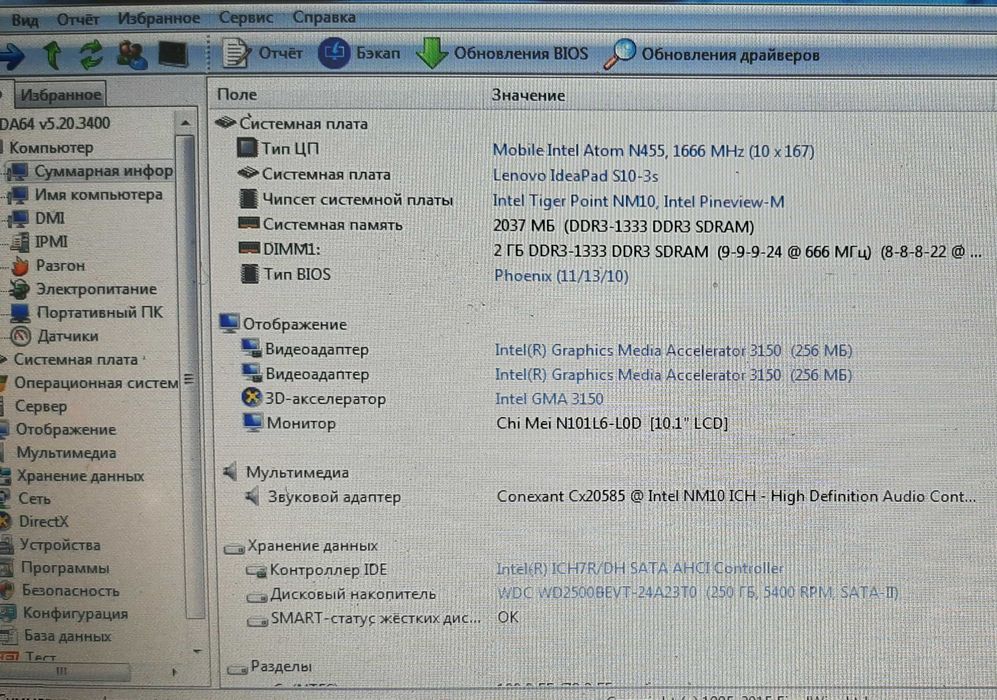Viewport: 997px width, 700px height.
Task: Click the users icon in toolbar
Action: click(x=132, y=55)
